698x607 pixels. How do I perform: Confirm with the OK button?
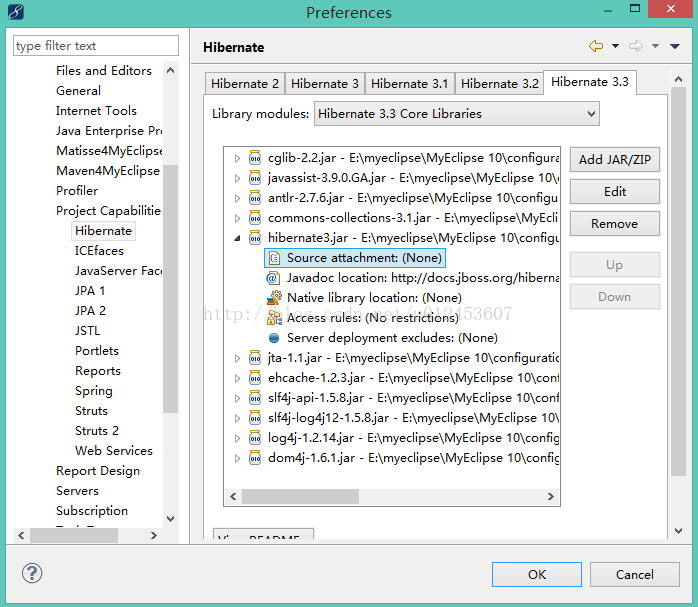click(537, 575)
